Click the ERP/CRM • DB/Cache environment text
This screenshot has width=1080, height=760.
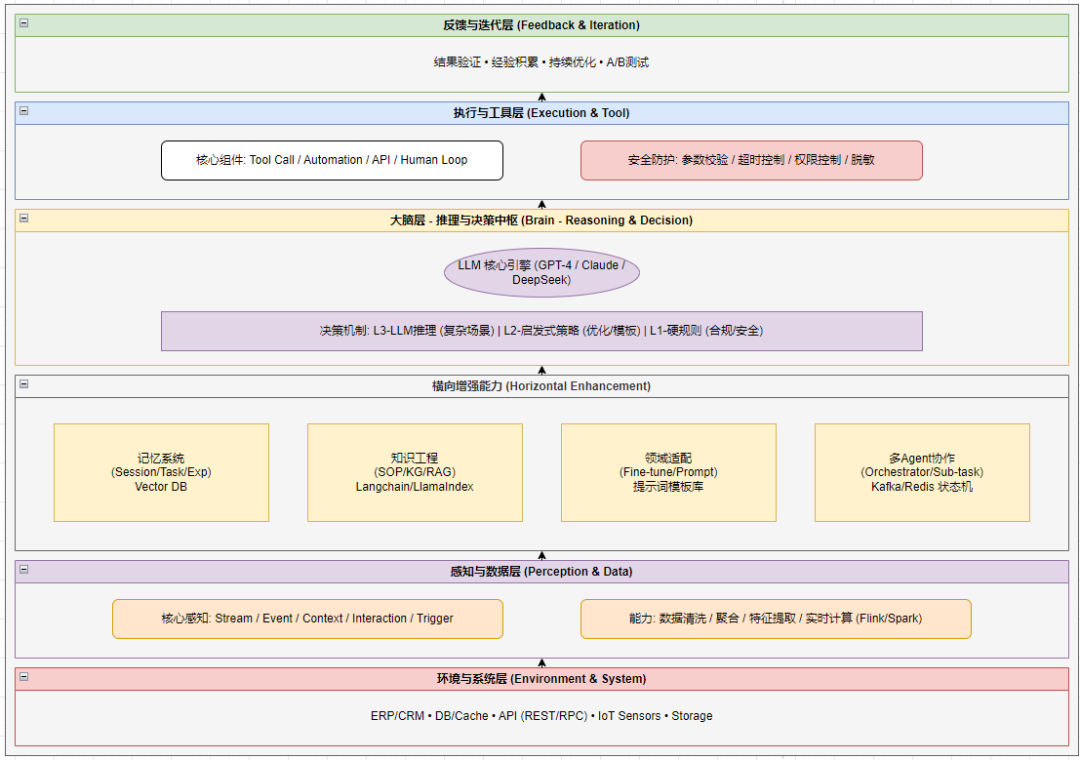tap(541, 716)
